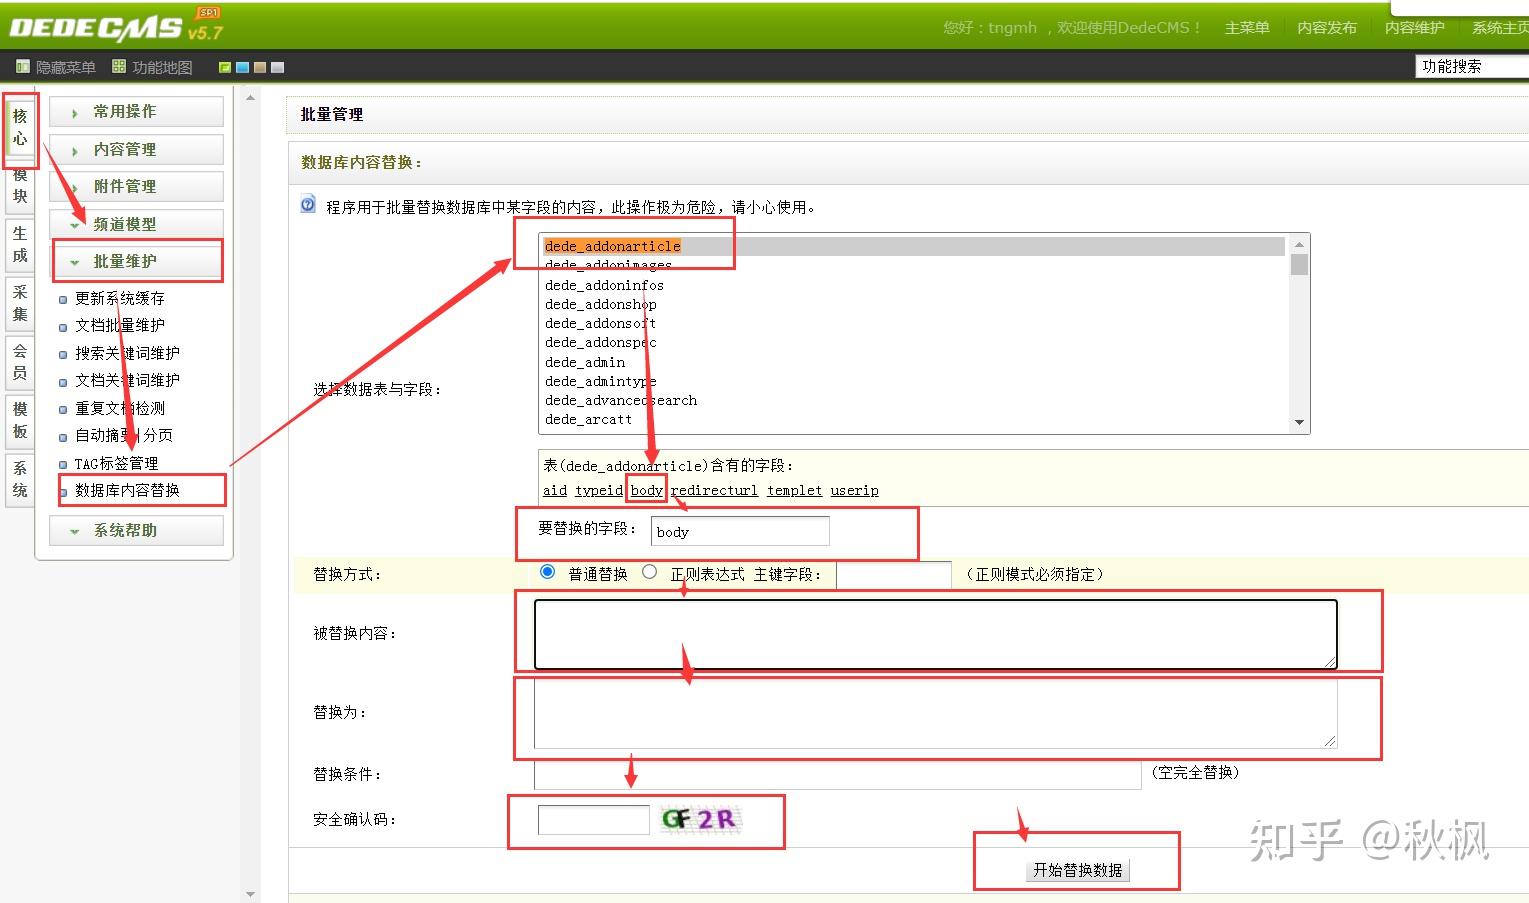Image resolution: width=1529 pixels, height=903 pixels.
Task: Click the GF2R security captcha image
Action: click(700, 819)
